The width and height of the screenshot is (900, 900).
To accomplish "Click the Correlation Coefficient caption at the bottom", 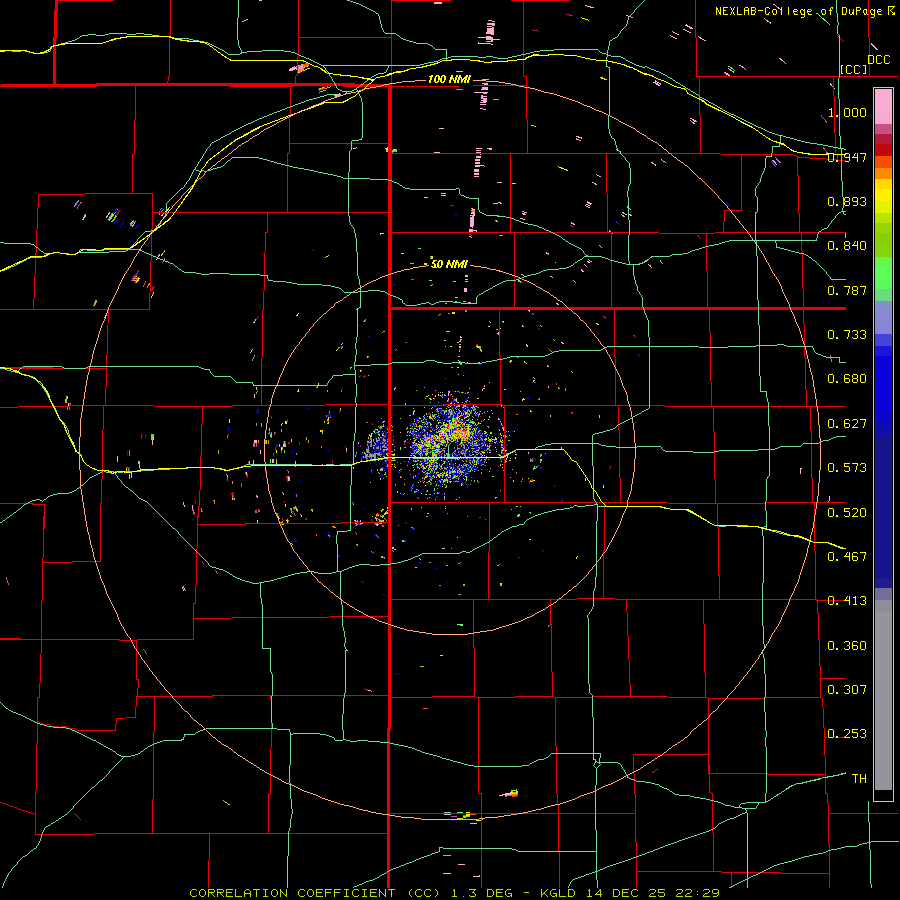I will pyautogui.click(x=455, y=893).
